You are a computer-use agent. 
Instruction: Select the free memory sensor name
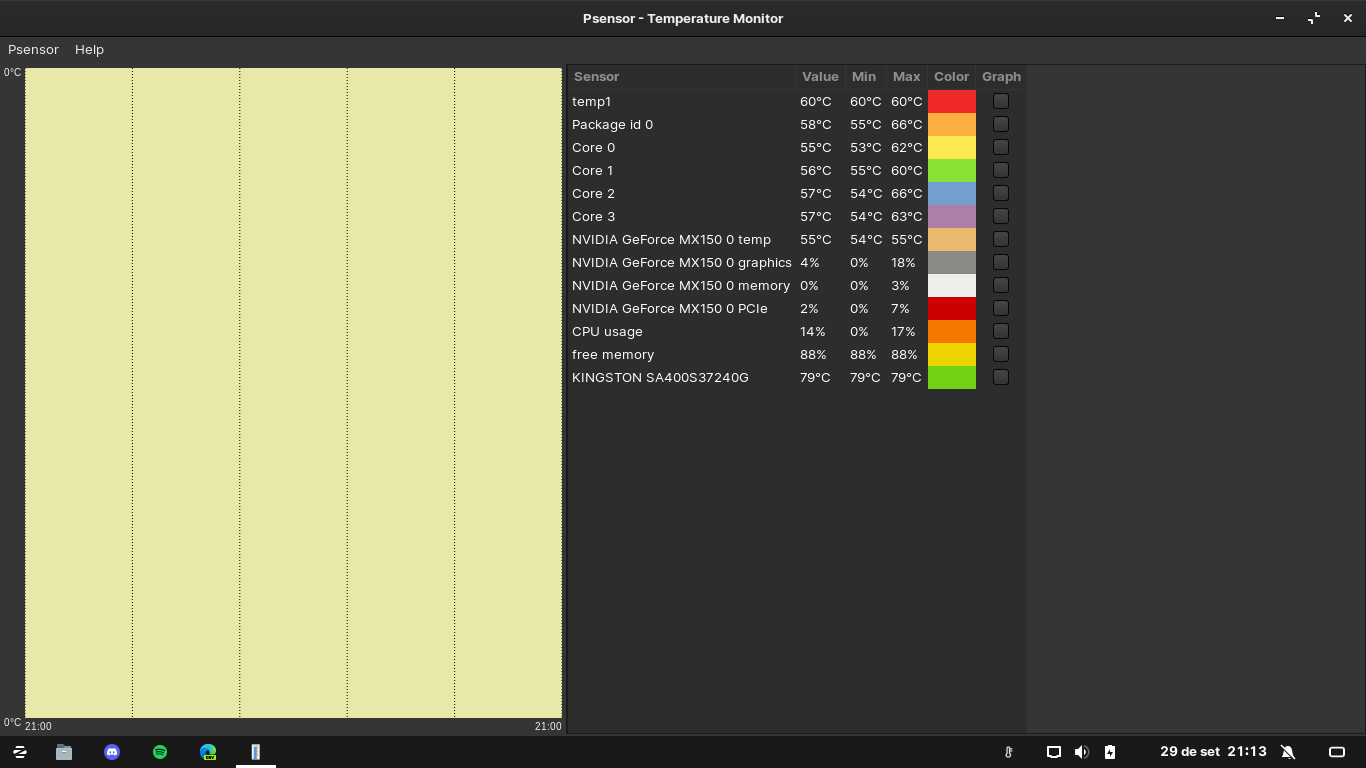point(613,354)
